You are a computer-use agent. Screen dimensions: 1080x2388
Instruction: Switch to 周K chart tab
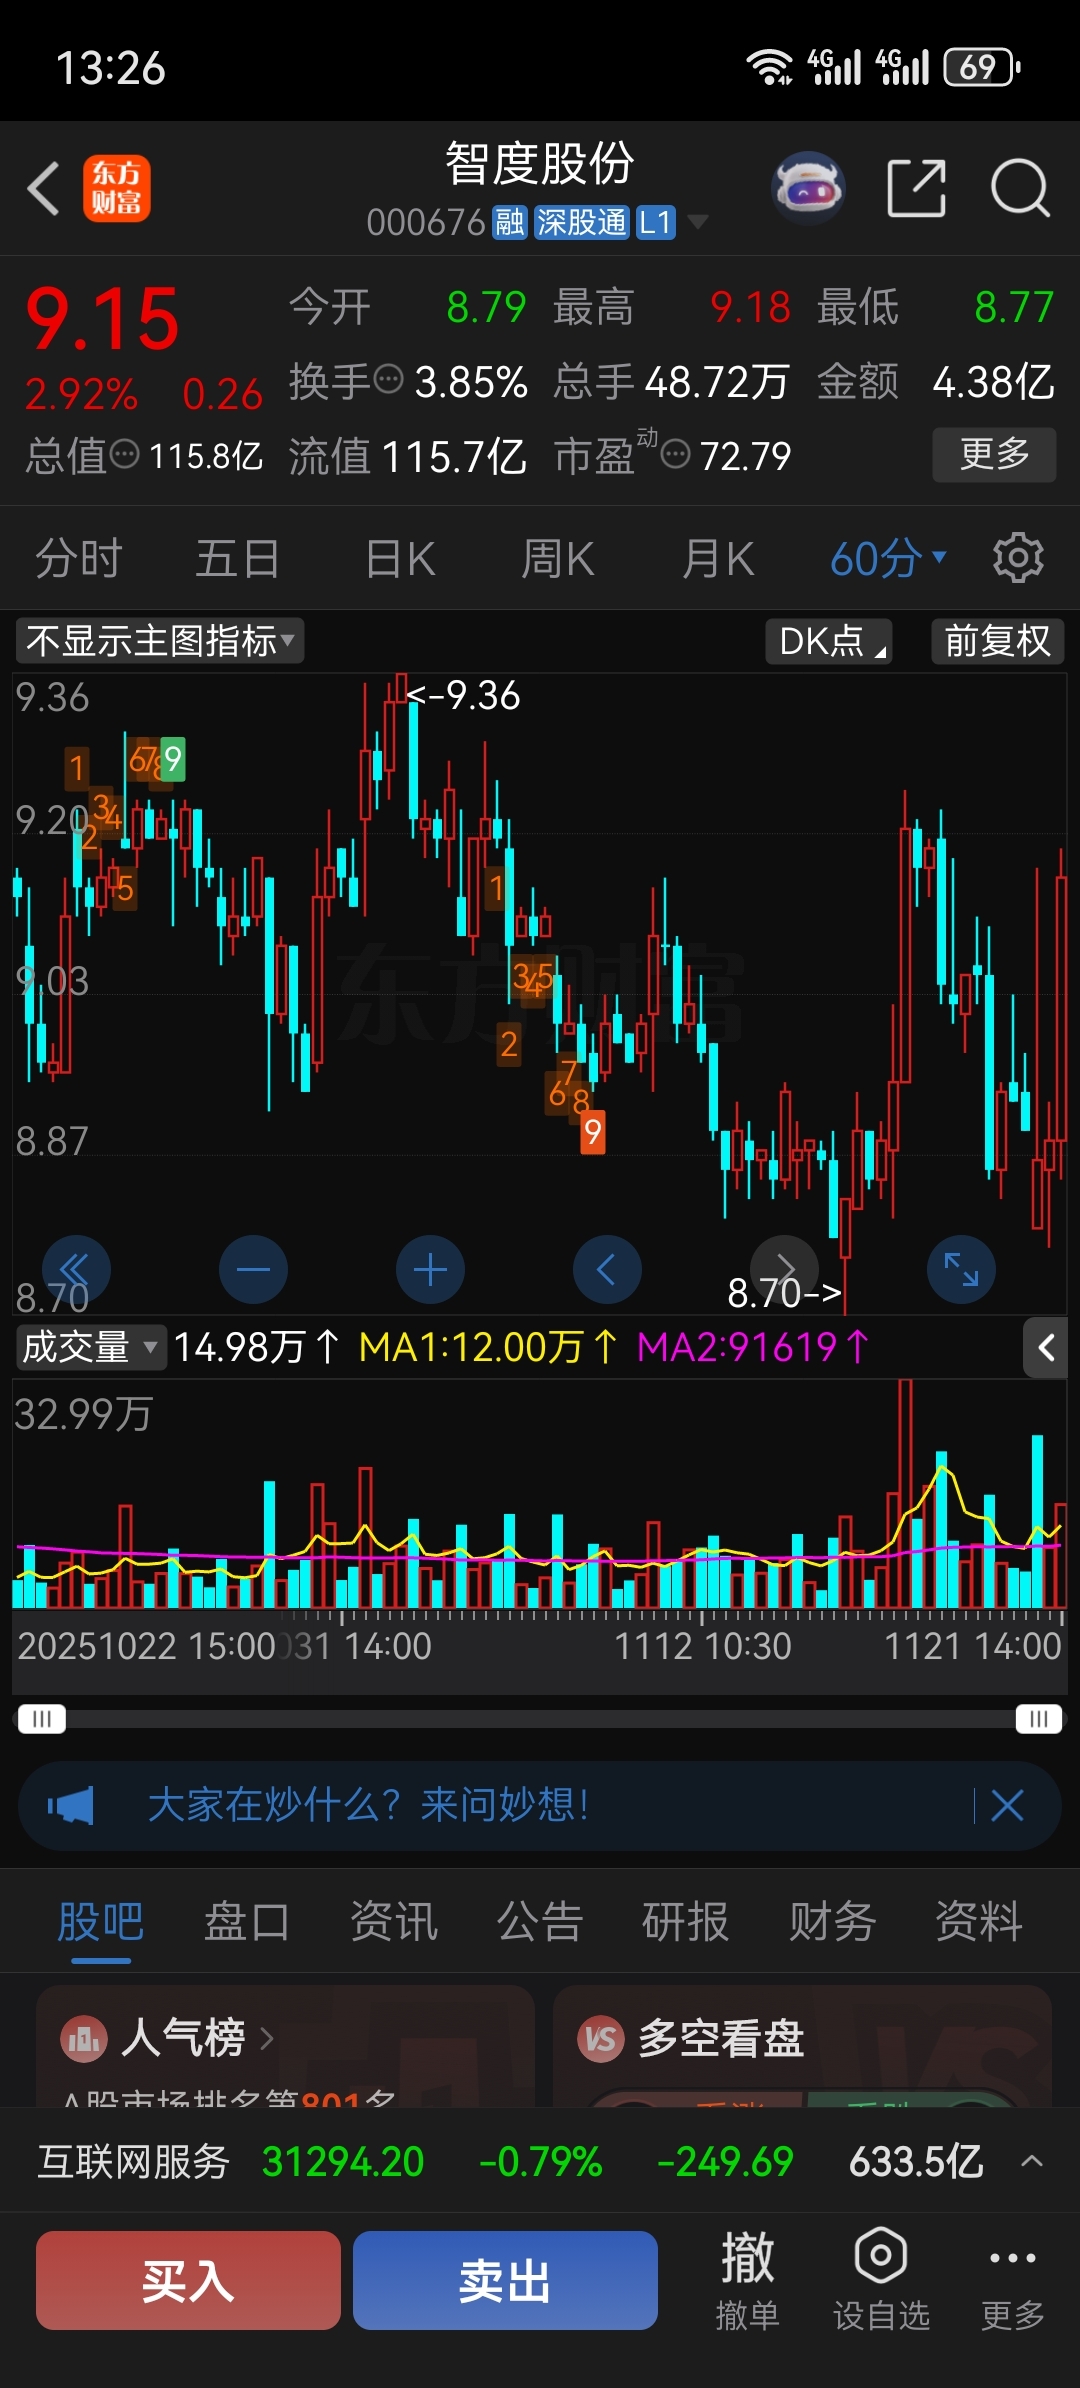[x=558, y=558]
